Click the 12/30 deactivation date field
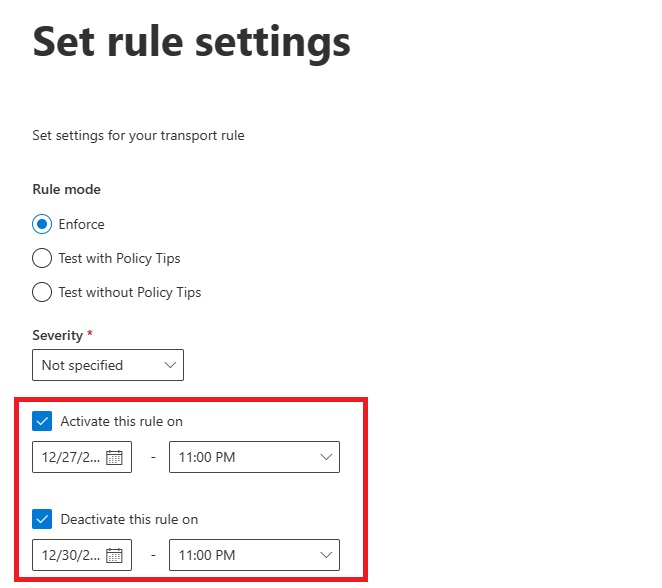 point(70,555)
